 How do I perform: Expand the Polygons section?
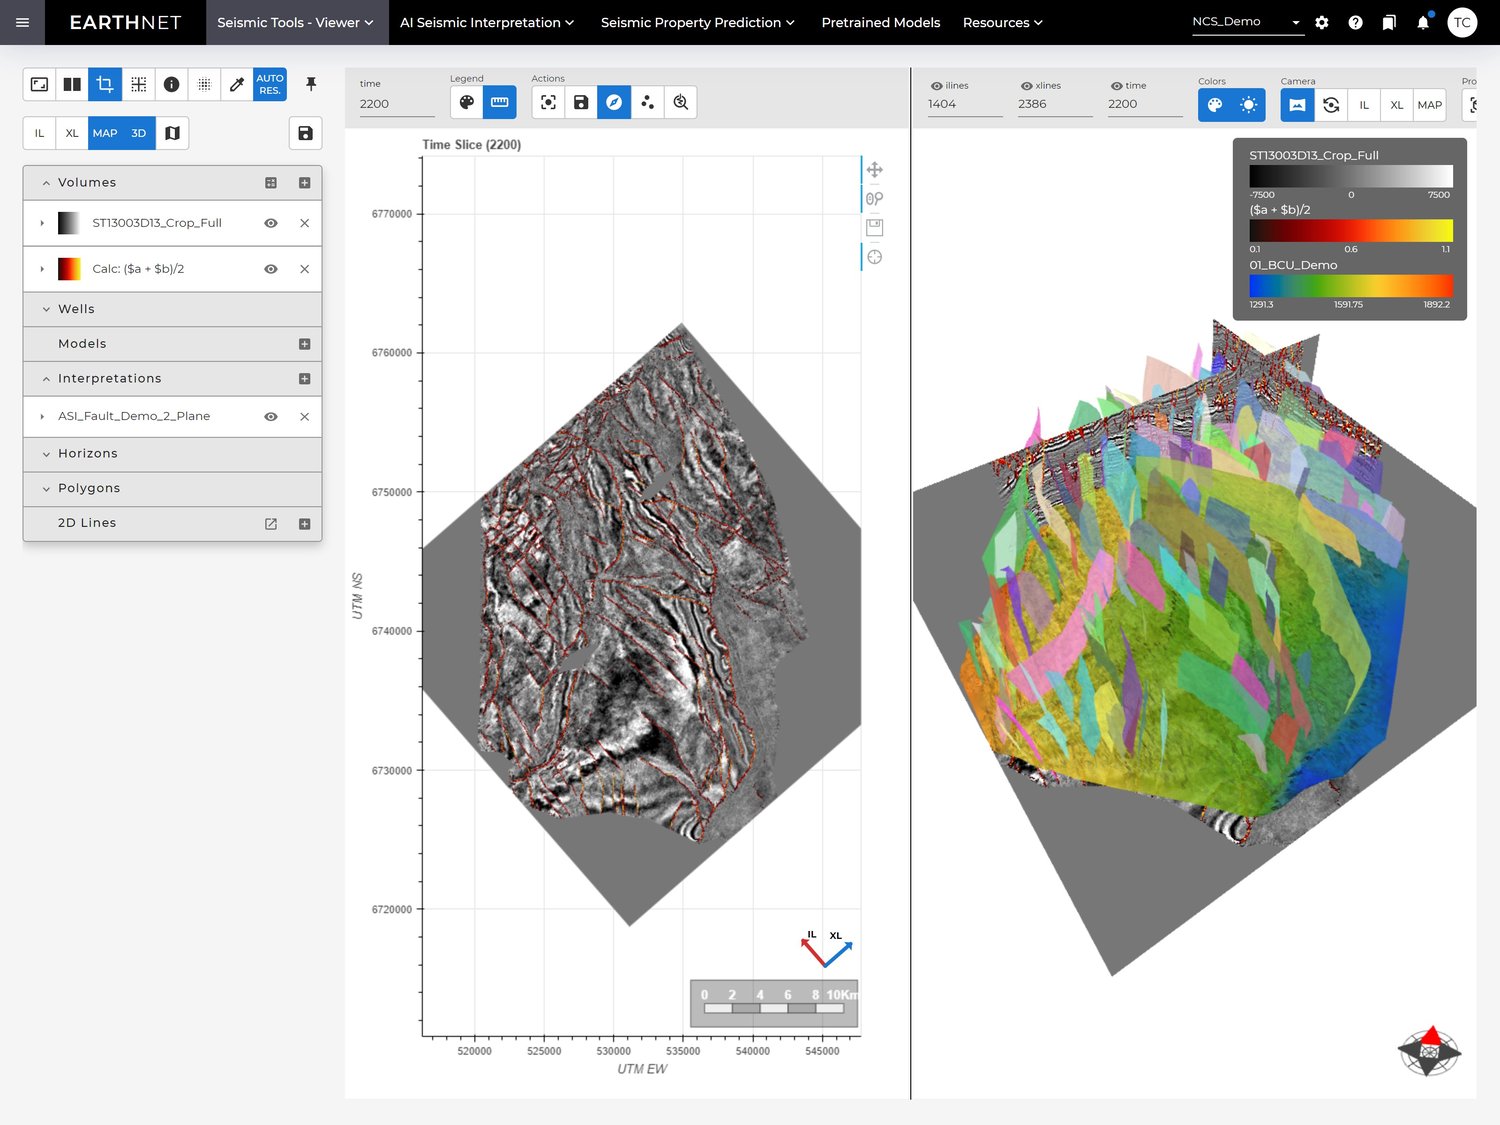click(x=46, y=489)
